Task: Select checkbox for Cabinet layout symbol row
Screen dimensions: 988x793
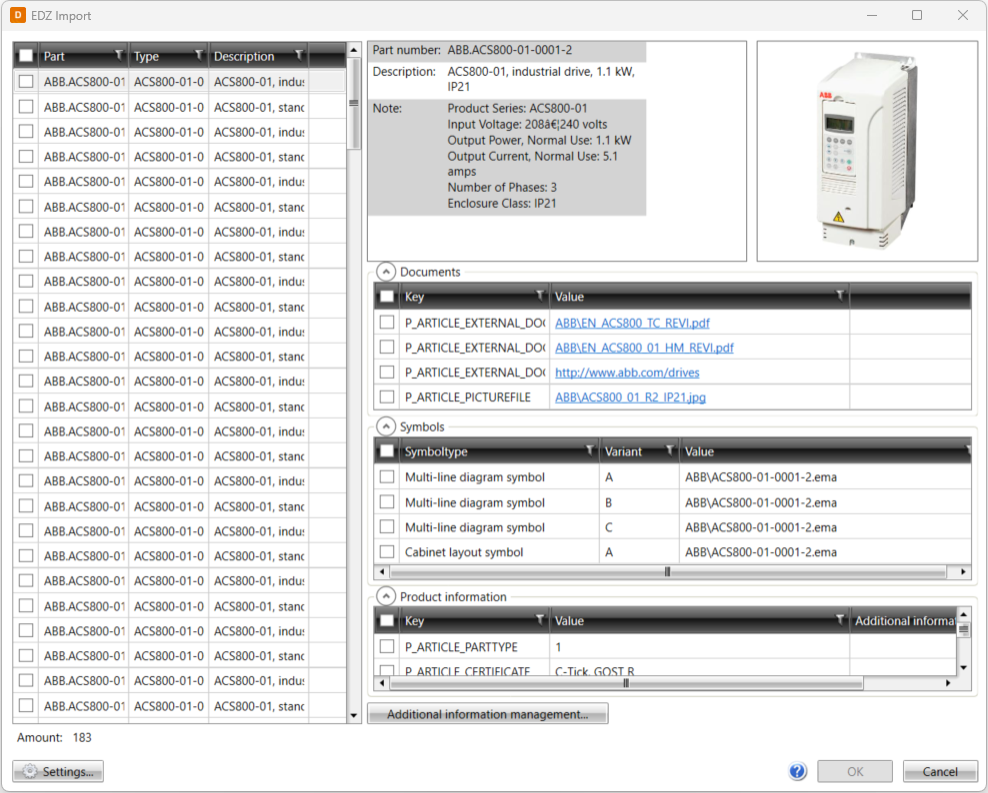Action: tap(387, 552)
